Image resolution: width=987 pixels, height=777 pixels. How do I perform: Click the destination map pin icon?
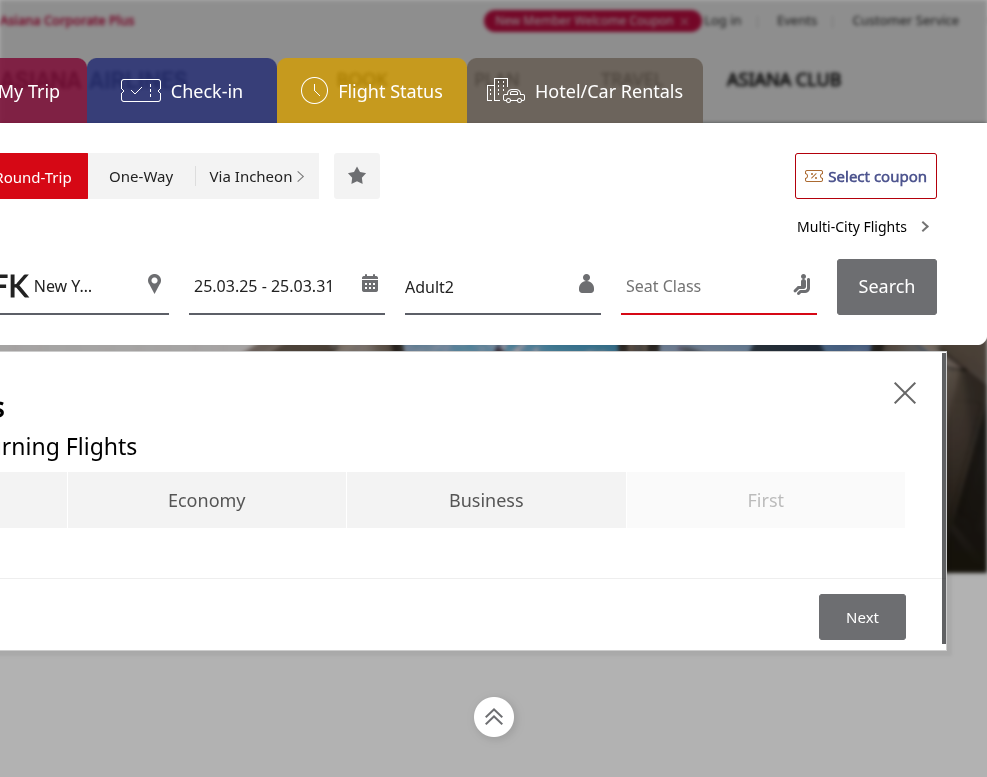[154, 284]
